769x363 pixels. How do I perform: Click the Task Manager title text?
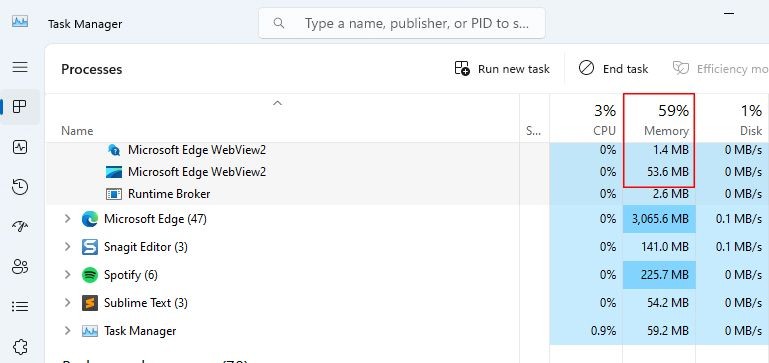click(85, 24)
